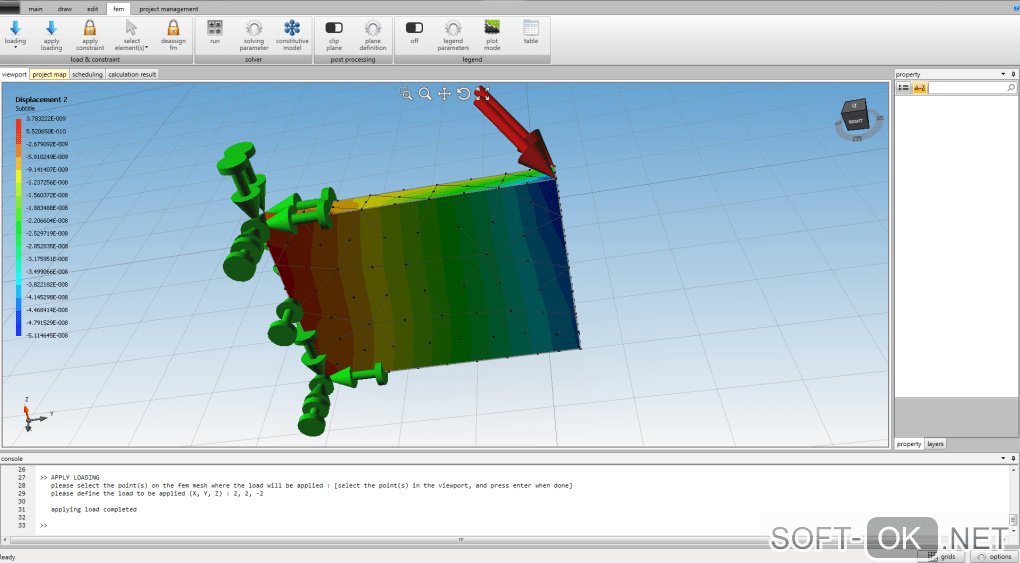Switch to the main ribbon tab
The height and width of the screenshot is (563, 1020).
coord(36,9)
